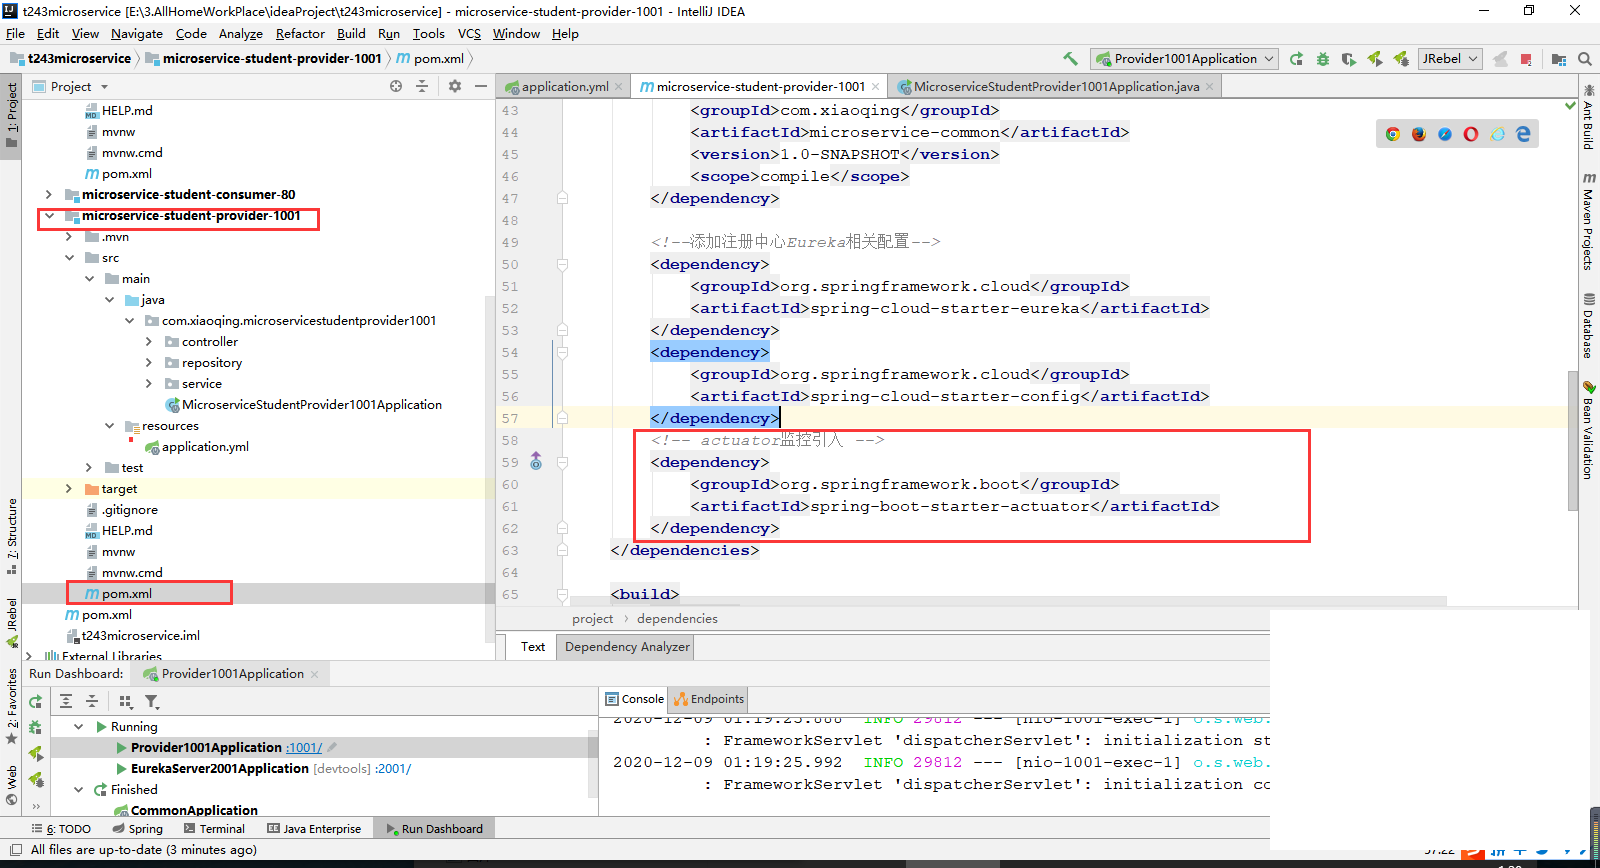
Task: Fold dependency block at line 50
Action: 562,264
